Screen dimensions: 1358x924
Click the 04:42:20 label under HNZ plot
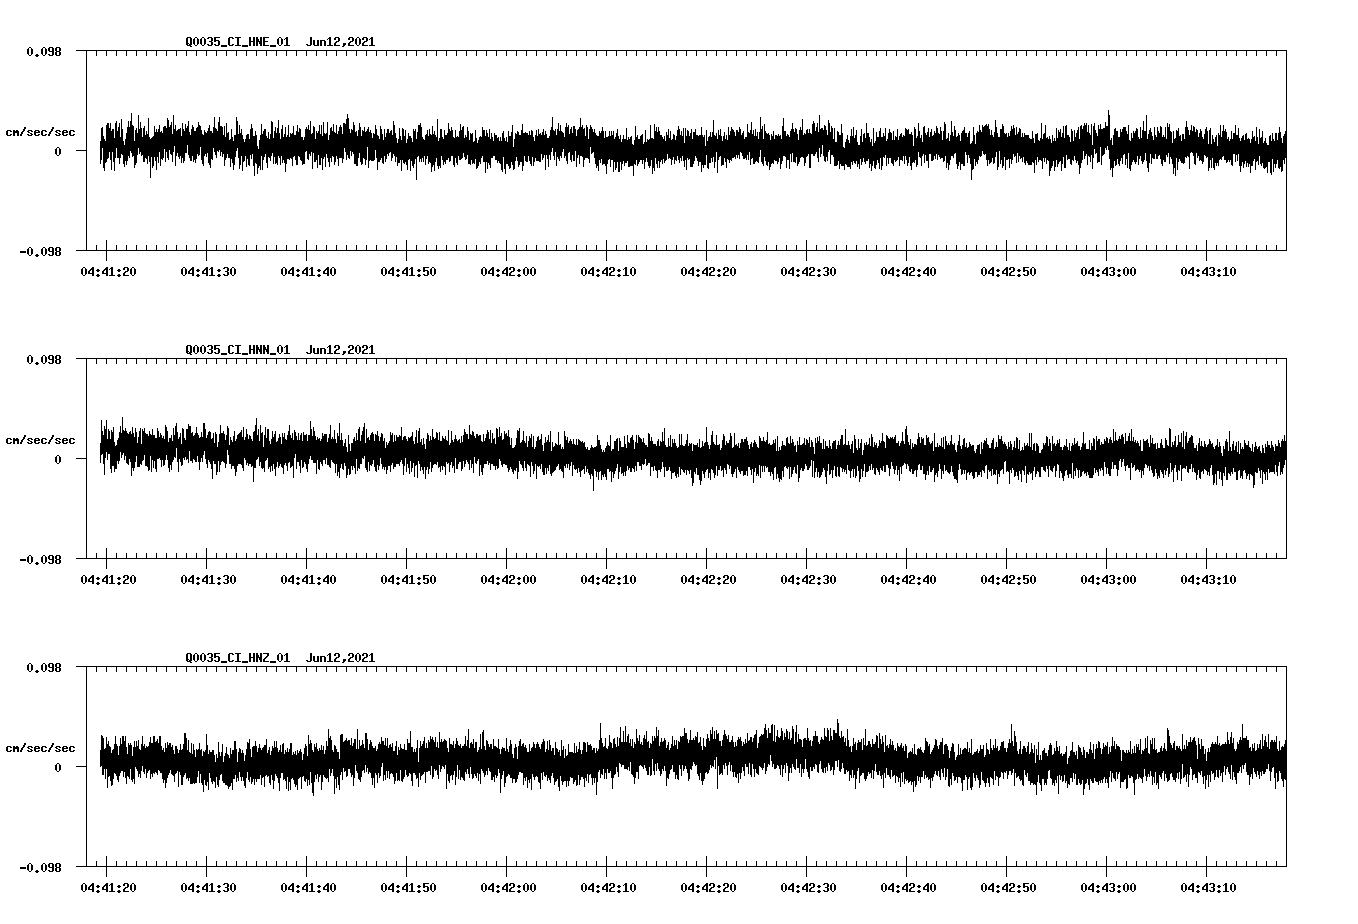click(x=708, y=888)
